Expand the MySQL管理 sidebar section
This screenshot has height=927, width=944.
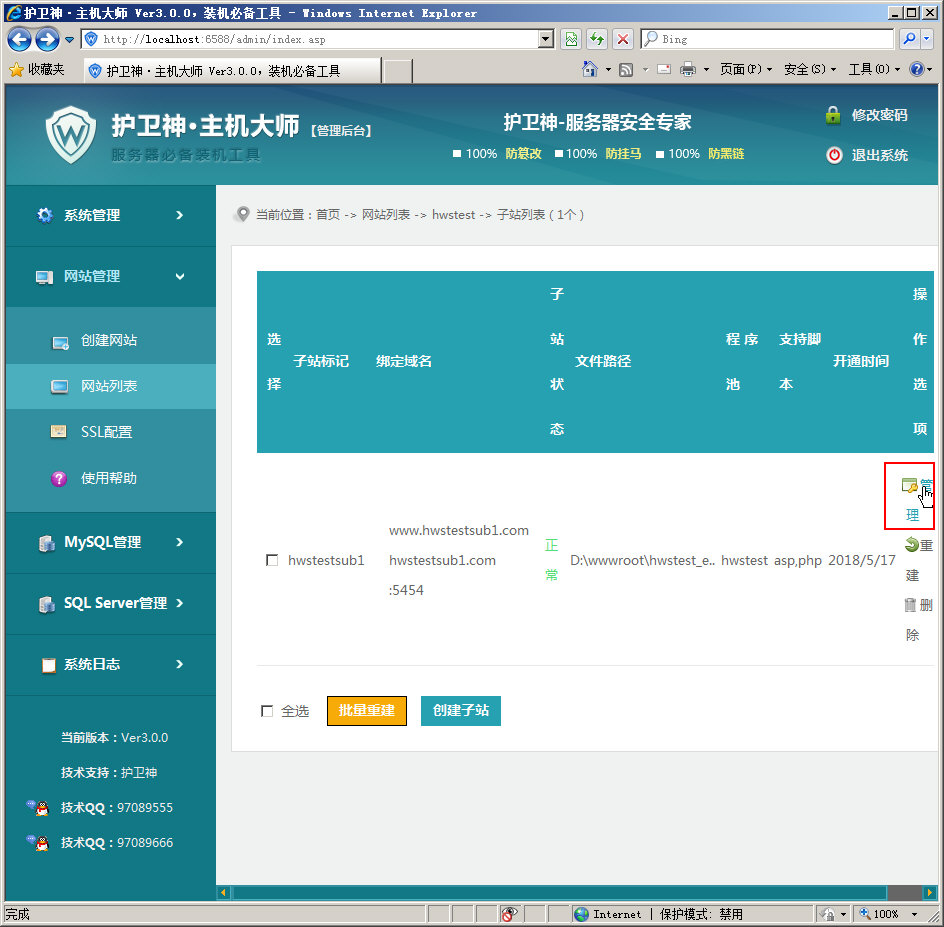point(110,542)
